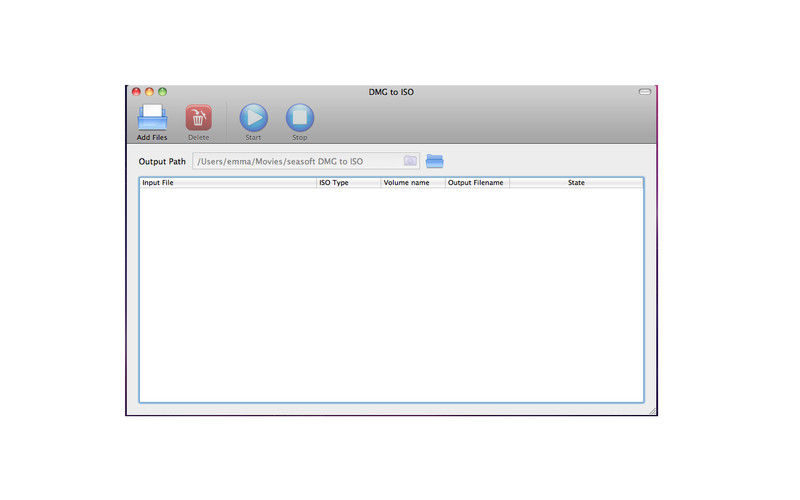
Task: Stop the conversion process
Action: point(300,118)
